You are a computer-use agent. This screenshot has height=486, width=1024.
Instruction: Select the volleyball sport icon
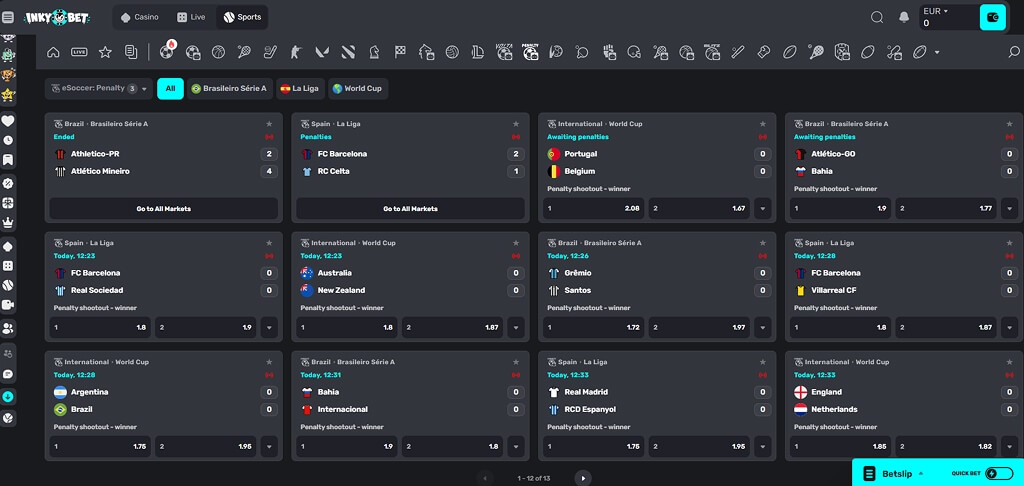452,52
